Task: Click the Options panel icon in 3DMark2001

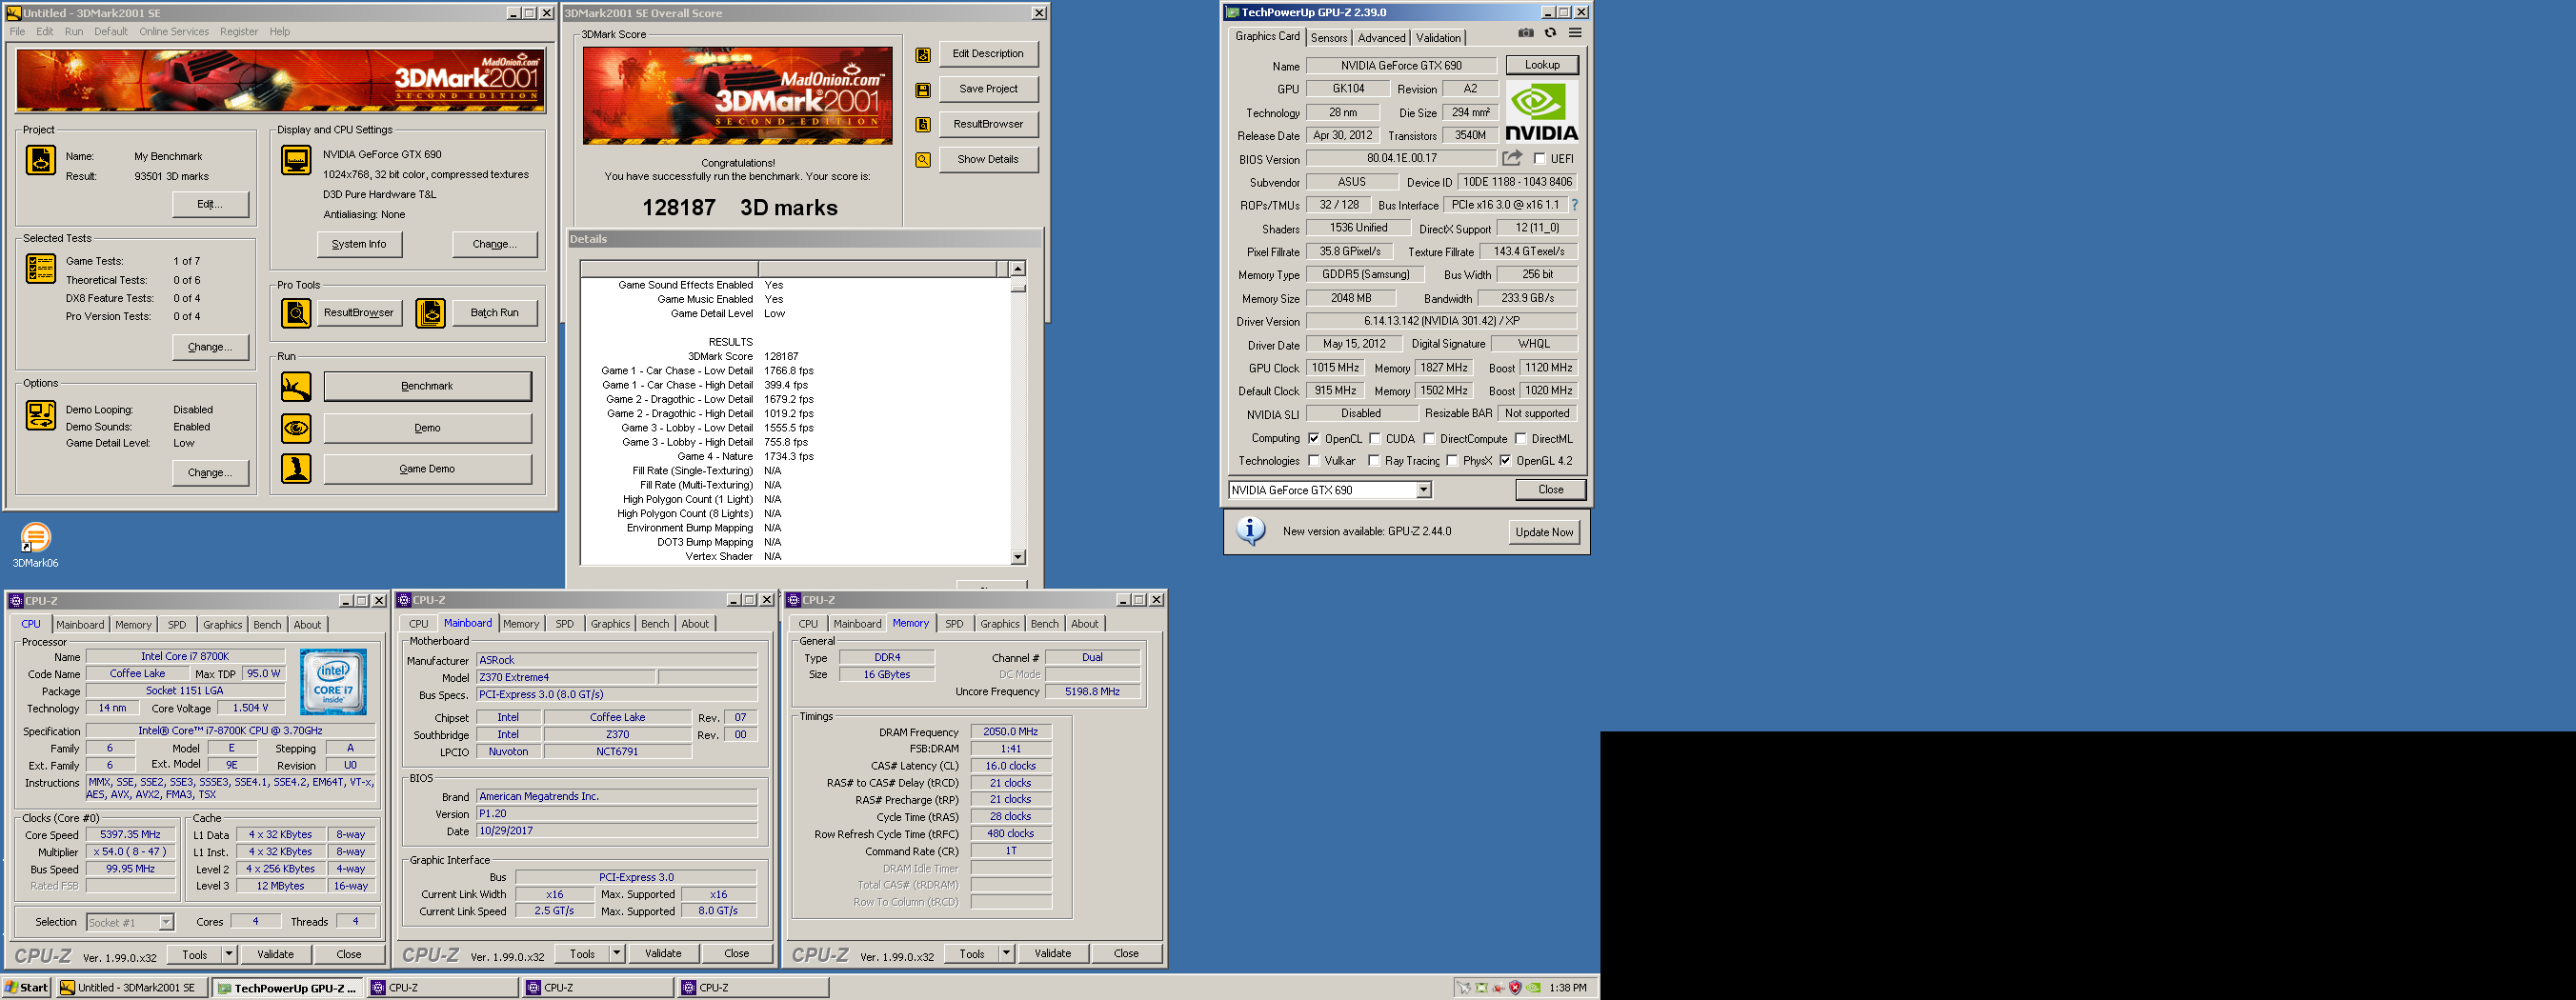Action: pos(40,415)
